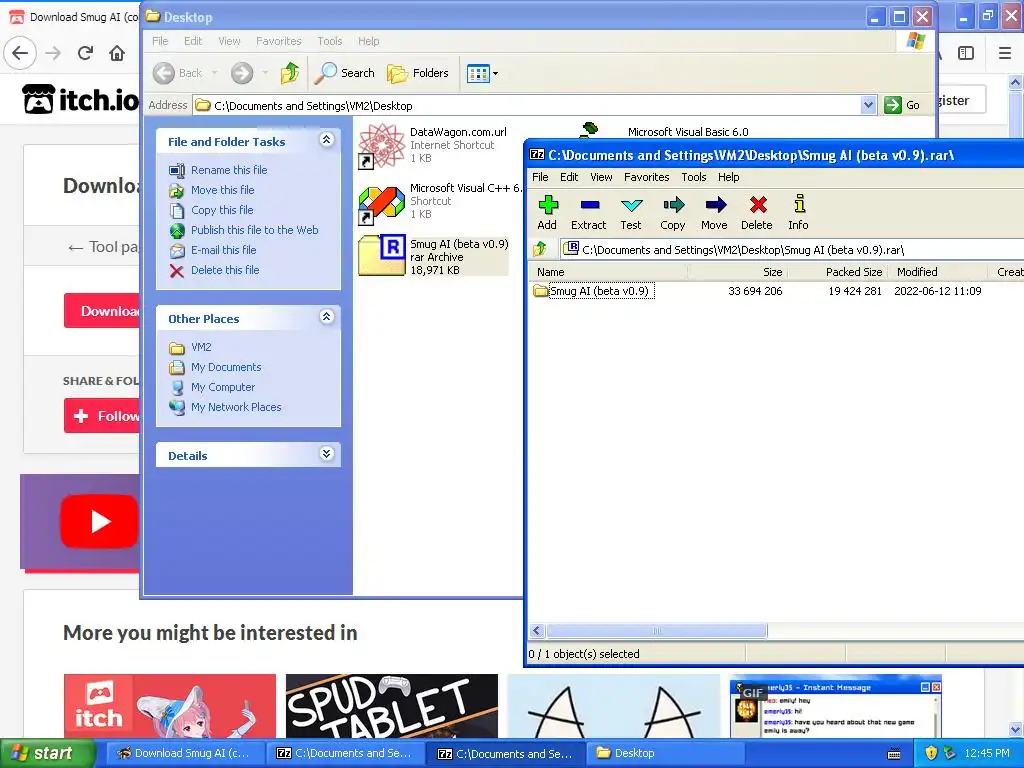The width and height of the screenshot is (1024, 768).
Task: Click the Add button in 7-Zip toolbar
Action: [547, 213]
